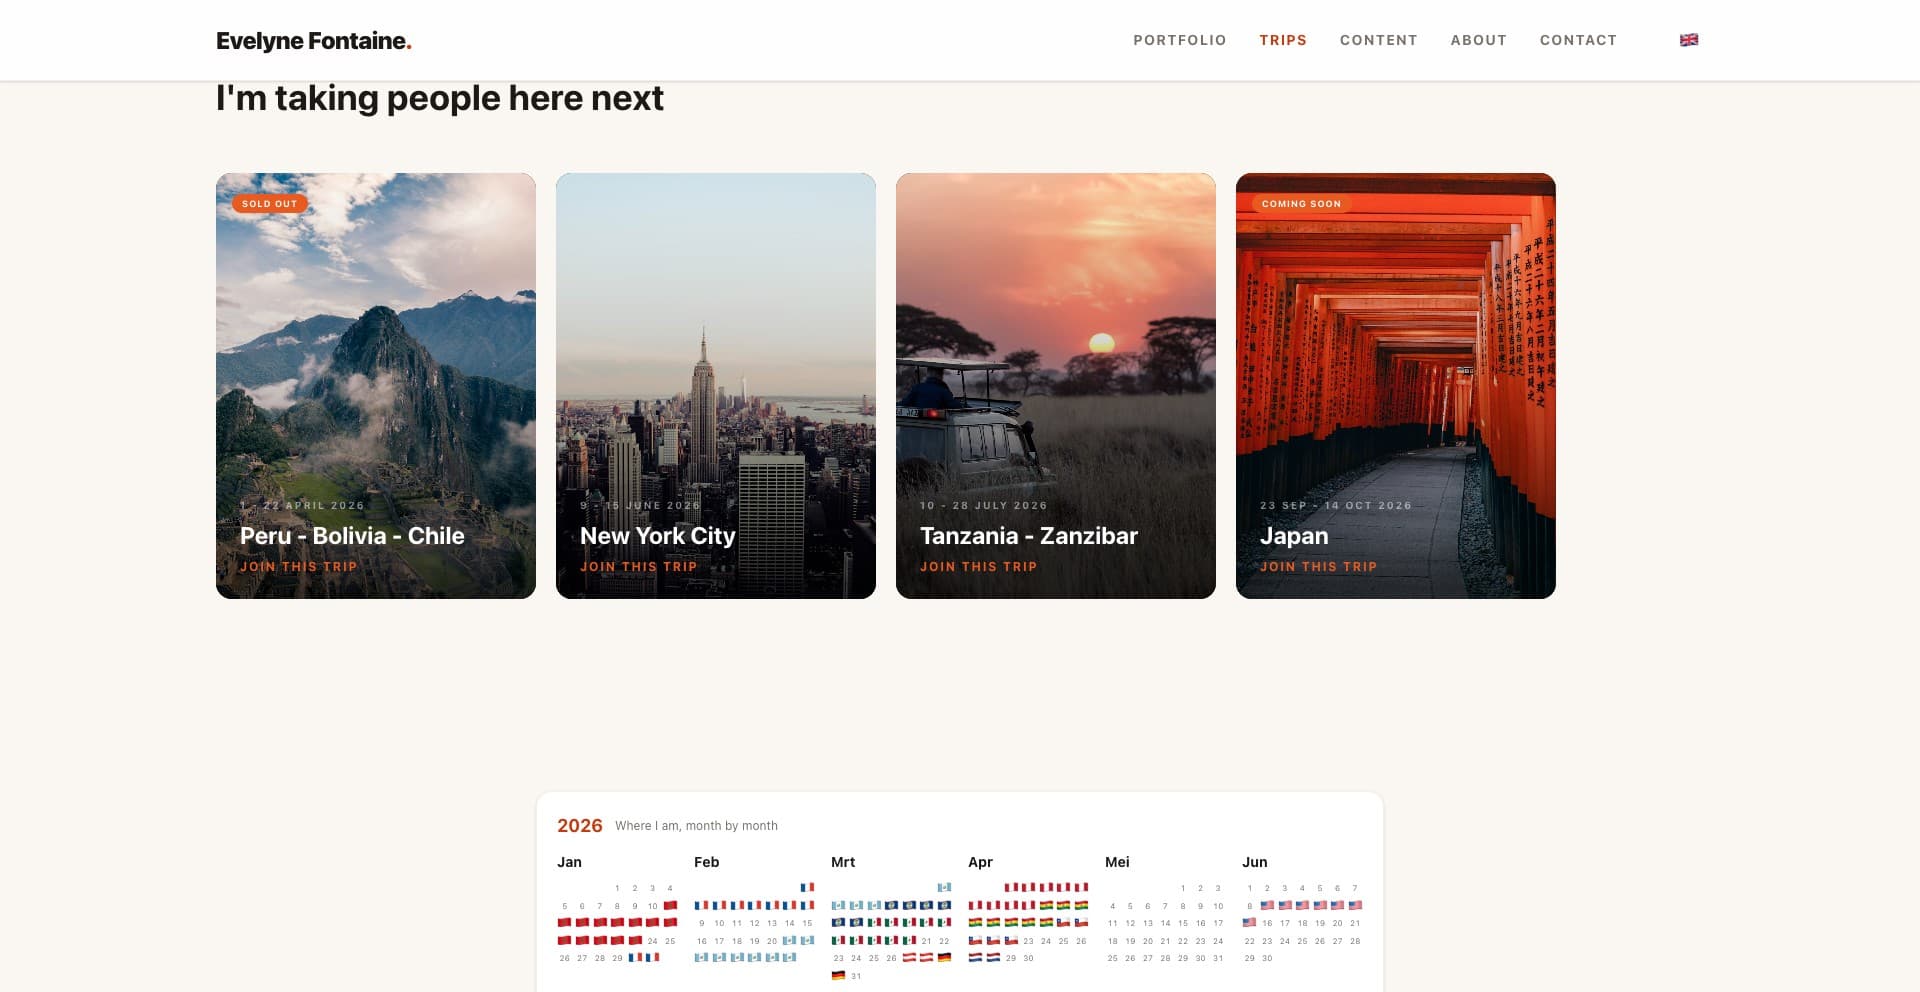Screen dimensions: 1920x992
Task: Click the flag shown on April 27
Action: click(974, 957)
